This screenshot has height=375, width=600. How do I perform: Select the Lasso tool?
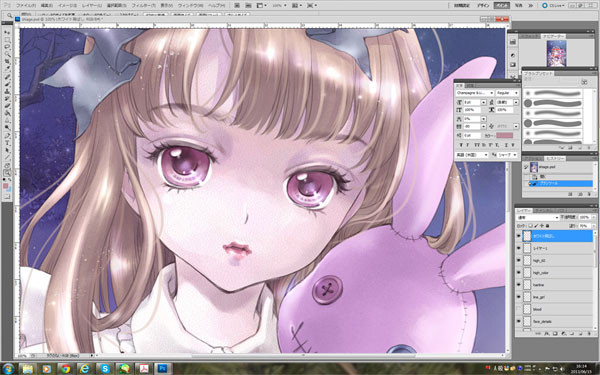[7, 46]
